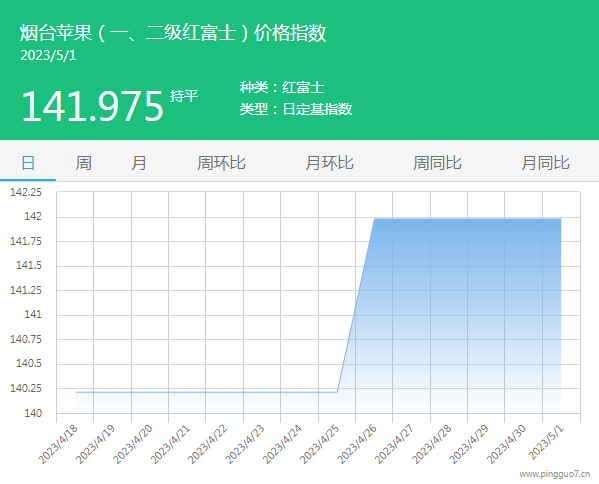Select the 月同比 tab
This screenshot has height=484, width=599.
click(546, 163)
